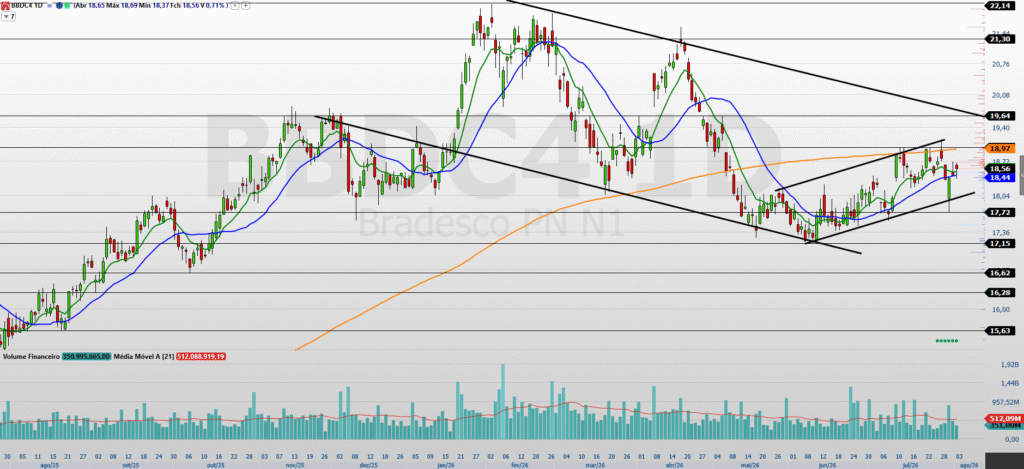This screenshot has height=469, width=1024.
Task: Click the Volume Financeiro indicator label
Action: (x=32, y=357)
